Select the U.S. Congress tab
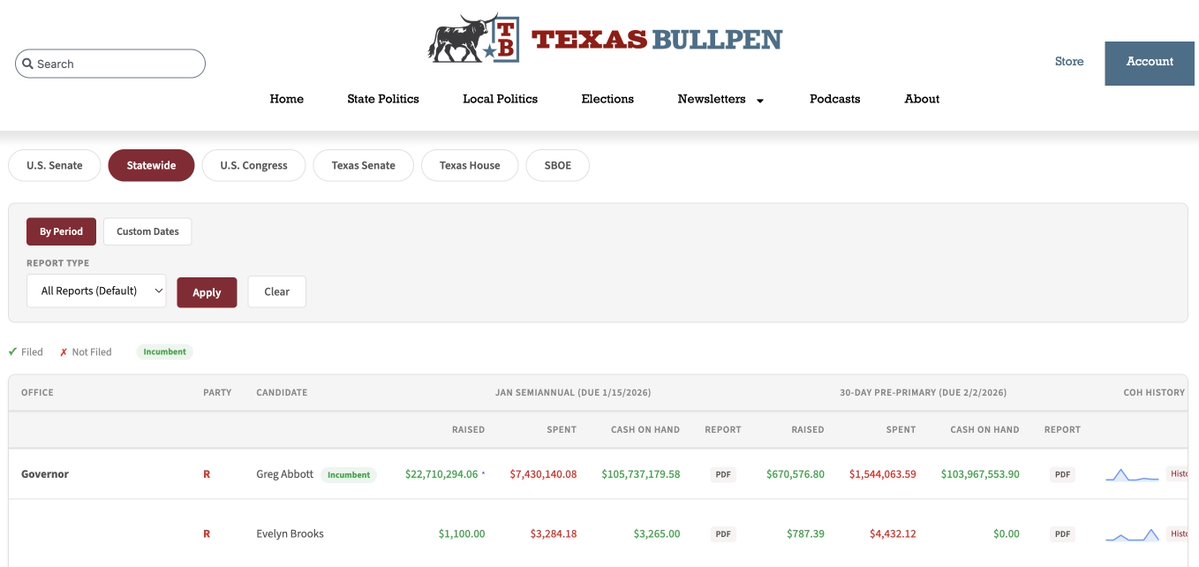The width and height of the screenshot is (1199, 567). tap(254, 165)
